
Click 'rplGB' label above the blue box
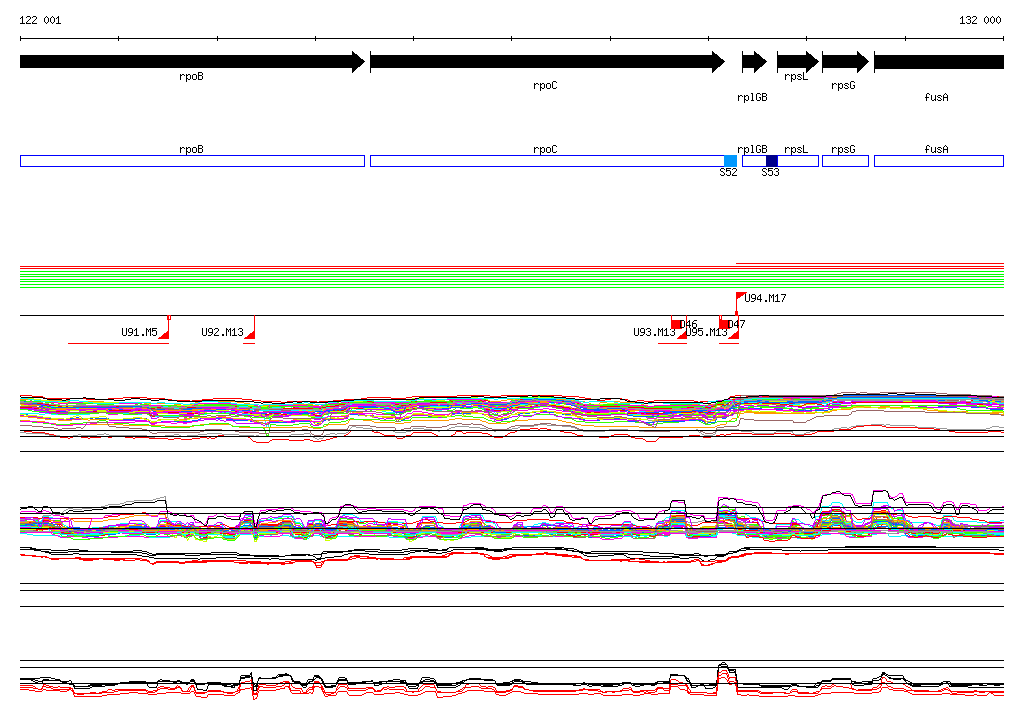tap(752, 150)
